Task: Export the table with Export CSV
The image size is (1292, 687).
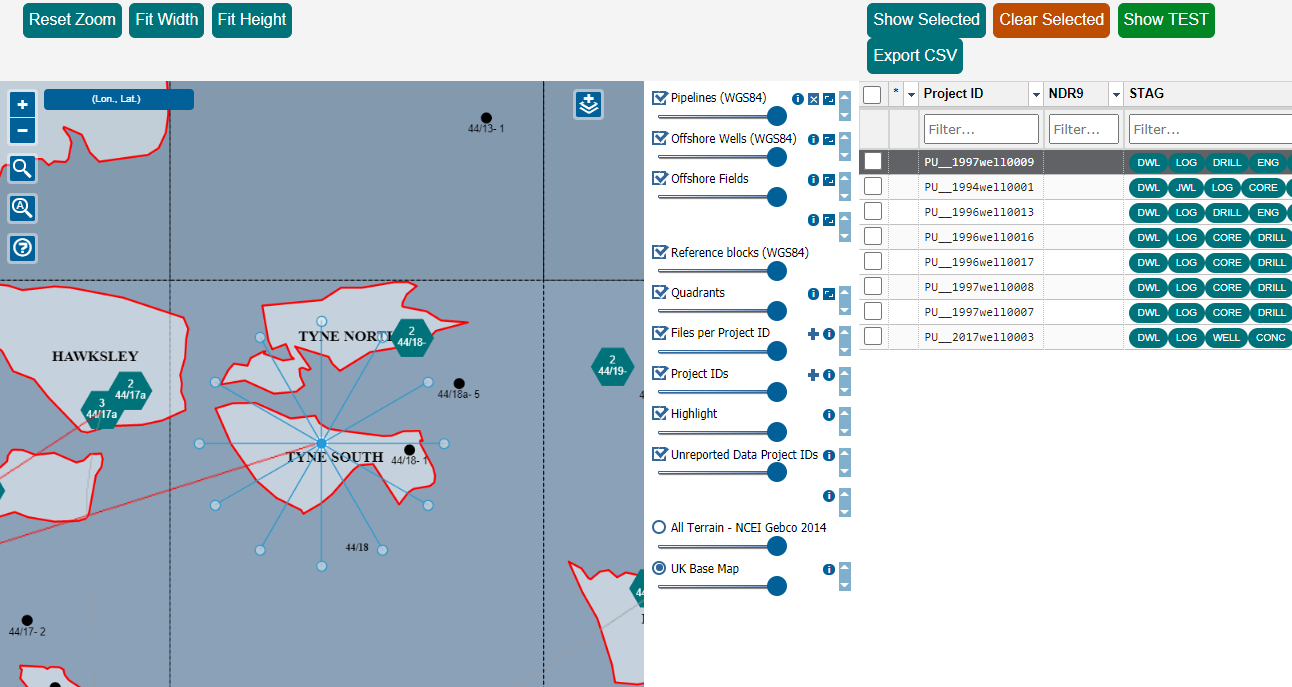Action: (x=914, y=56)
